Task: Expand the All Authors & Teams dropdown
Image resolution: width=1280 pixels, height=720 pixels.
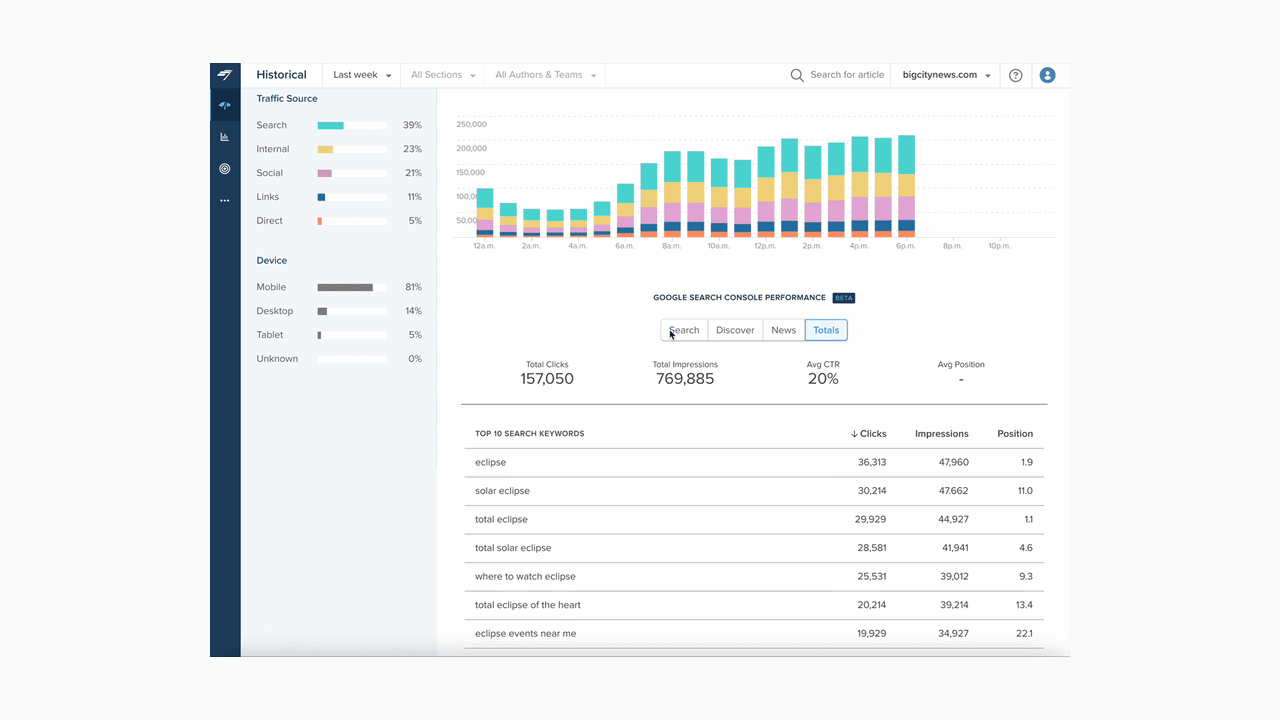Action: pos(546,75)
